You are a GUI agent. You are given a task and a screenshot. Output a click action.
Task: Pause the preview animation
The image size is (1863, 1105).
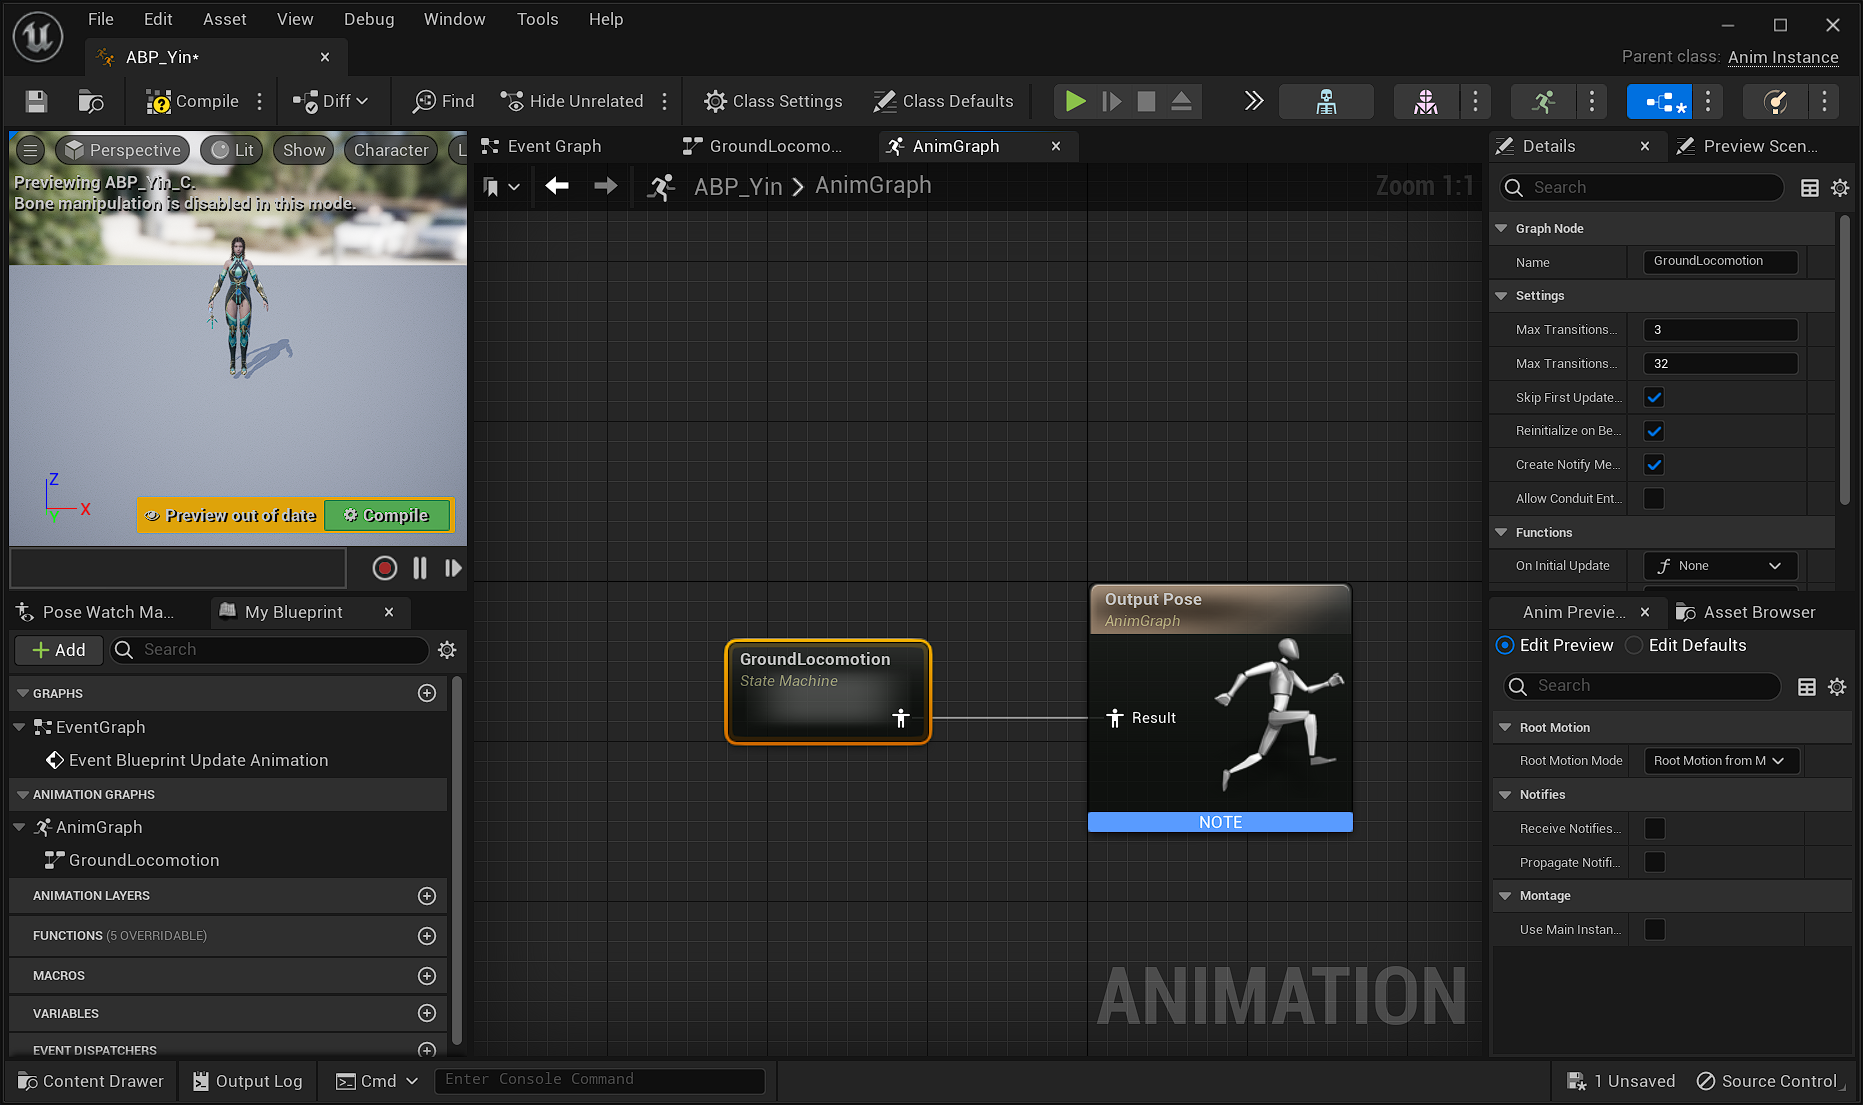pos(420,568)
